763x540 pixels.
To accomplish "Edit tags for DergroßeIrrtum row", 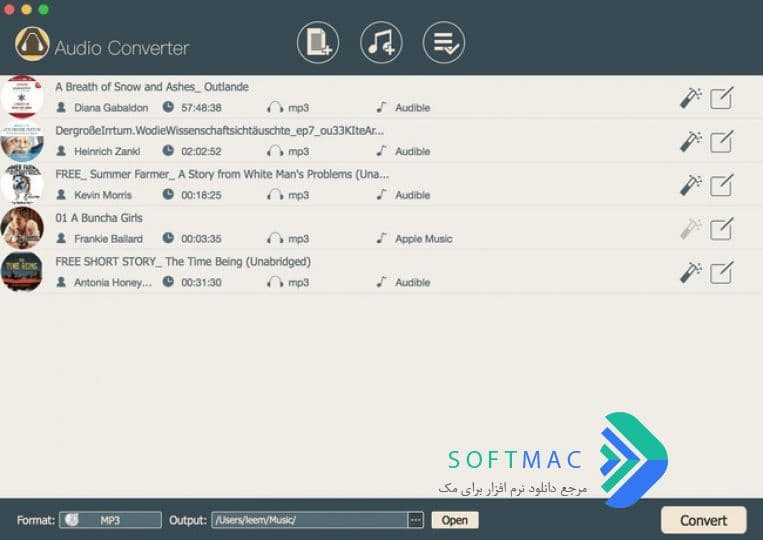I will [x=722, y=142].
